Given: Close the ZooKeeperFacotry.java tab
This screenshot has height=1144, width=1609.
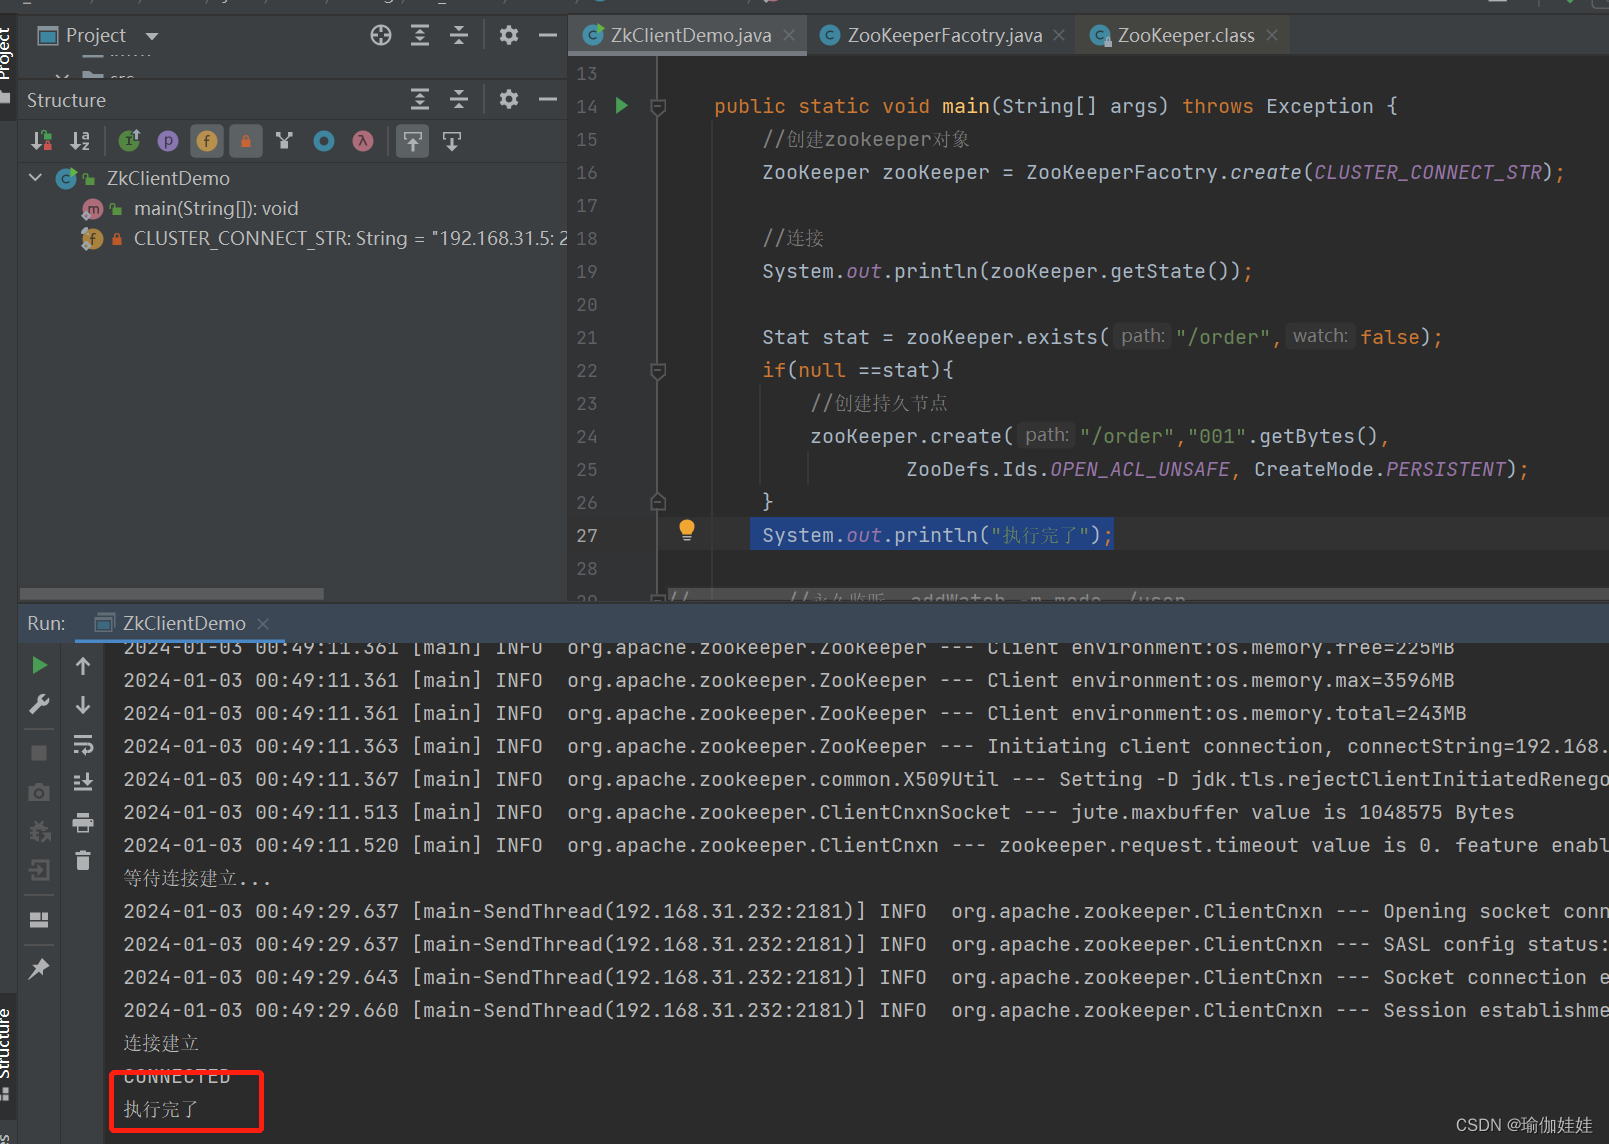Looking at the screenshot, I should pos(1059,35).
